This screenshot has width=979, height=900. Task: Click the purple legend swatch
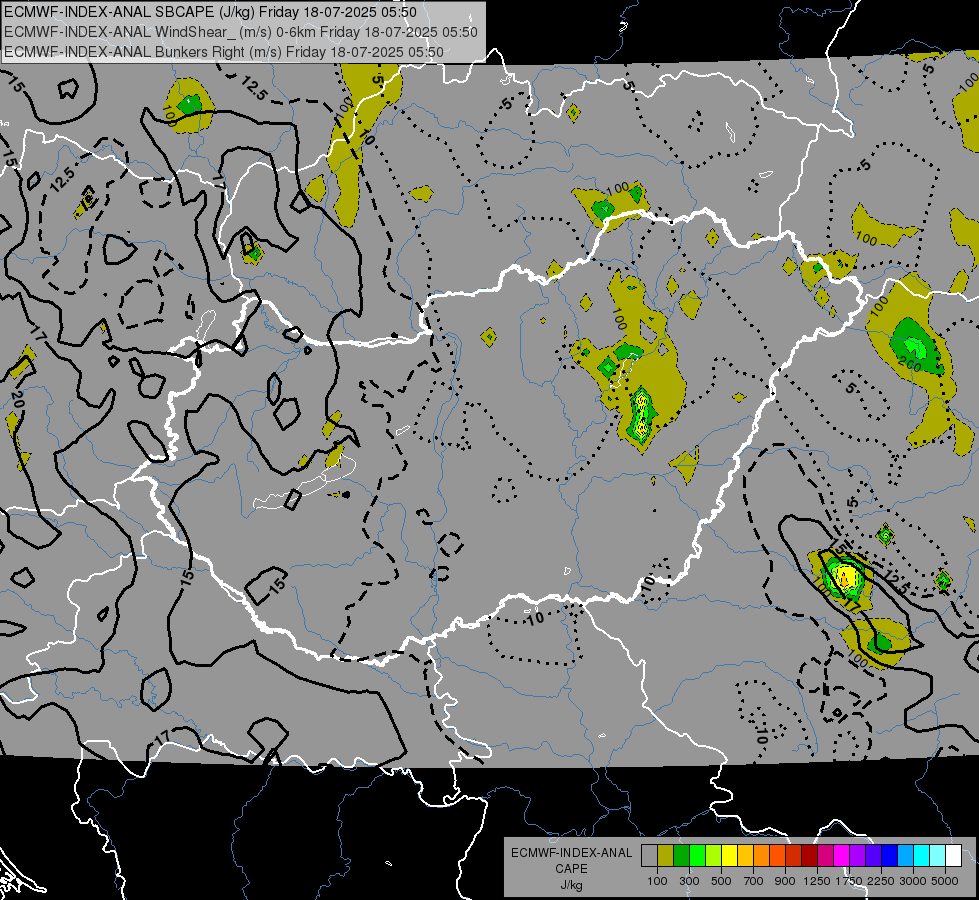857,856
